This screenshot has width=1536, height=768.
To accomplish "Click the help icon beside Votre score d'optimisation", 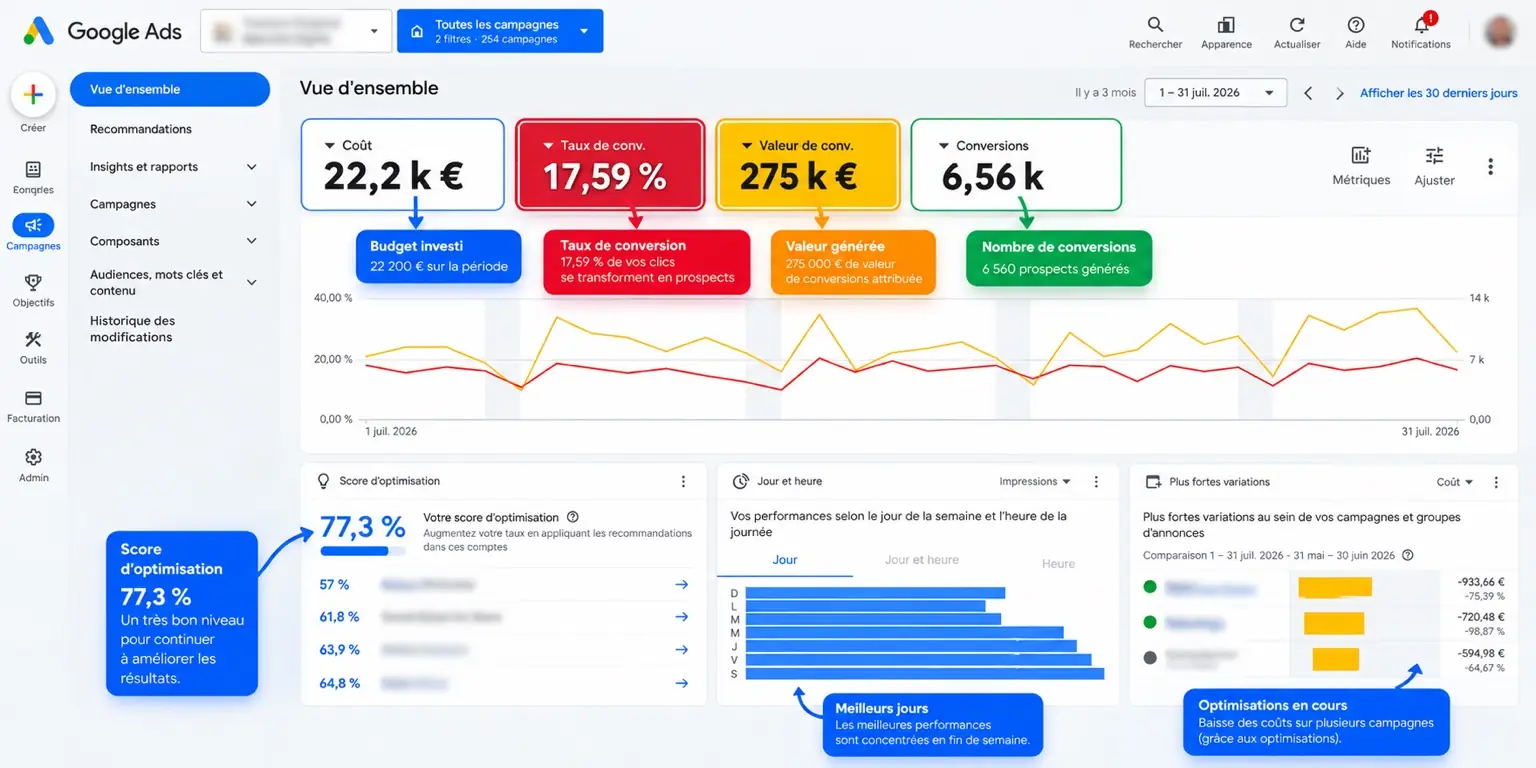I will click(x=573, y=517).
